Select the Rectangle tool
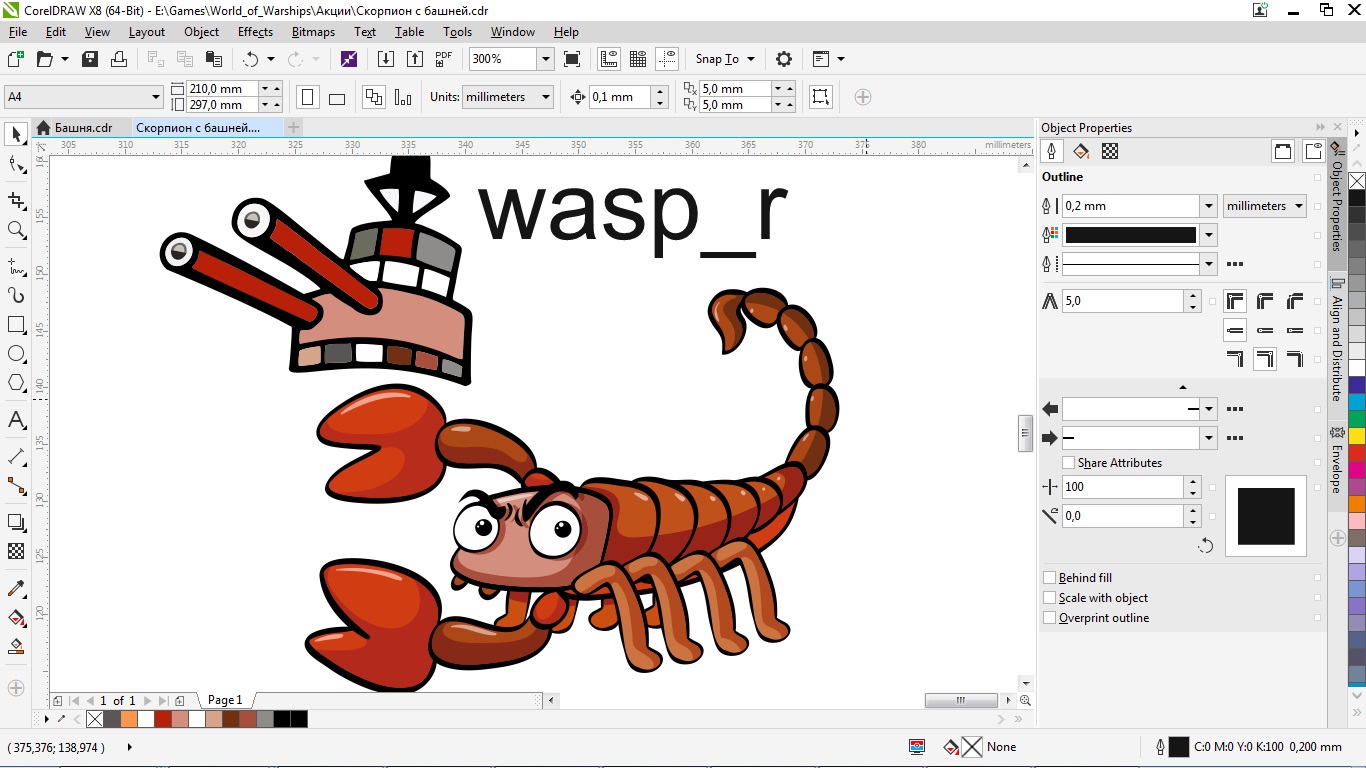Image resolution: width=1366 pixels, height=768 pixels. 16,325
